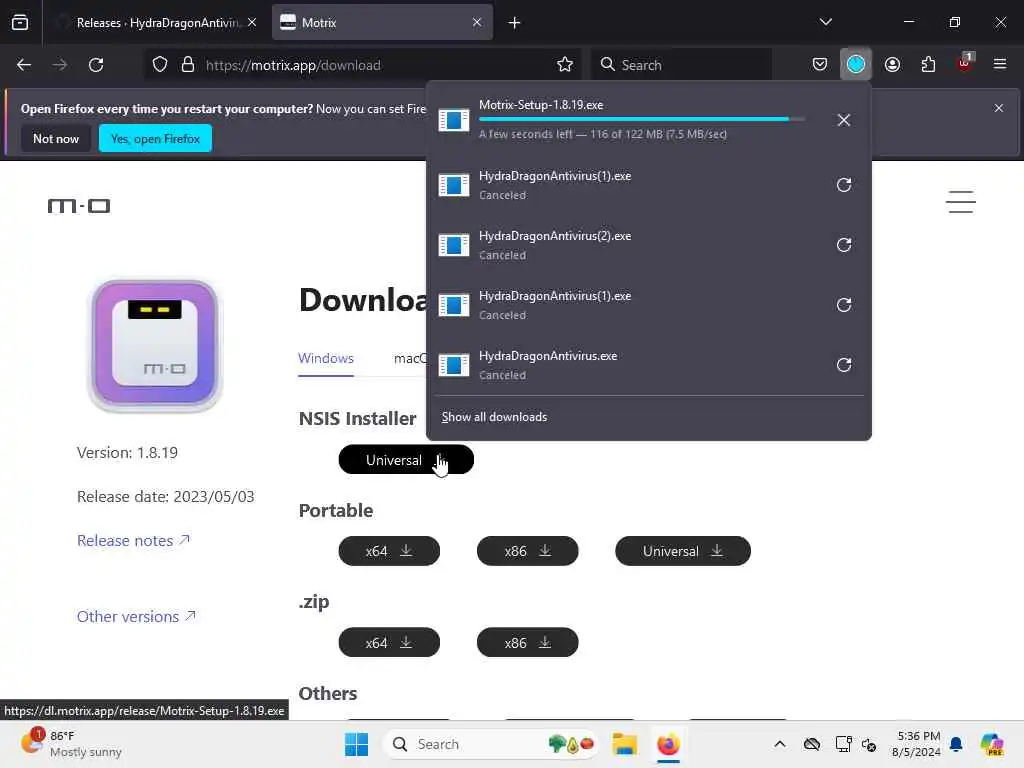The height and width of the screenshot is (768, 1024).
Task: Open the Firefox application menu
Action: click(x=1000, y=64)
